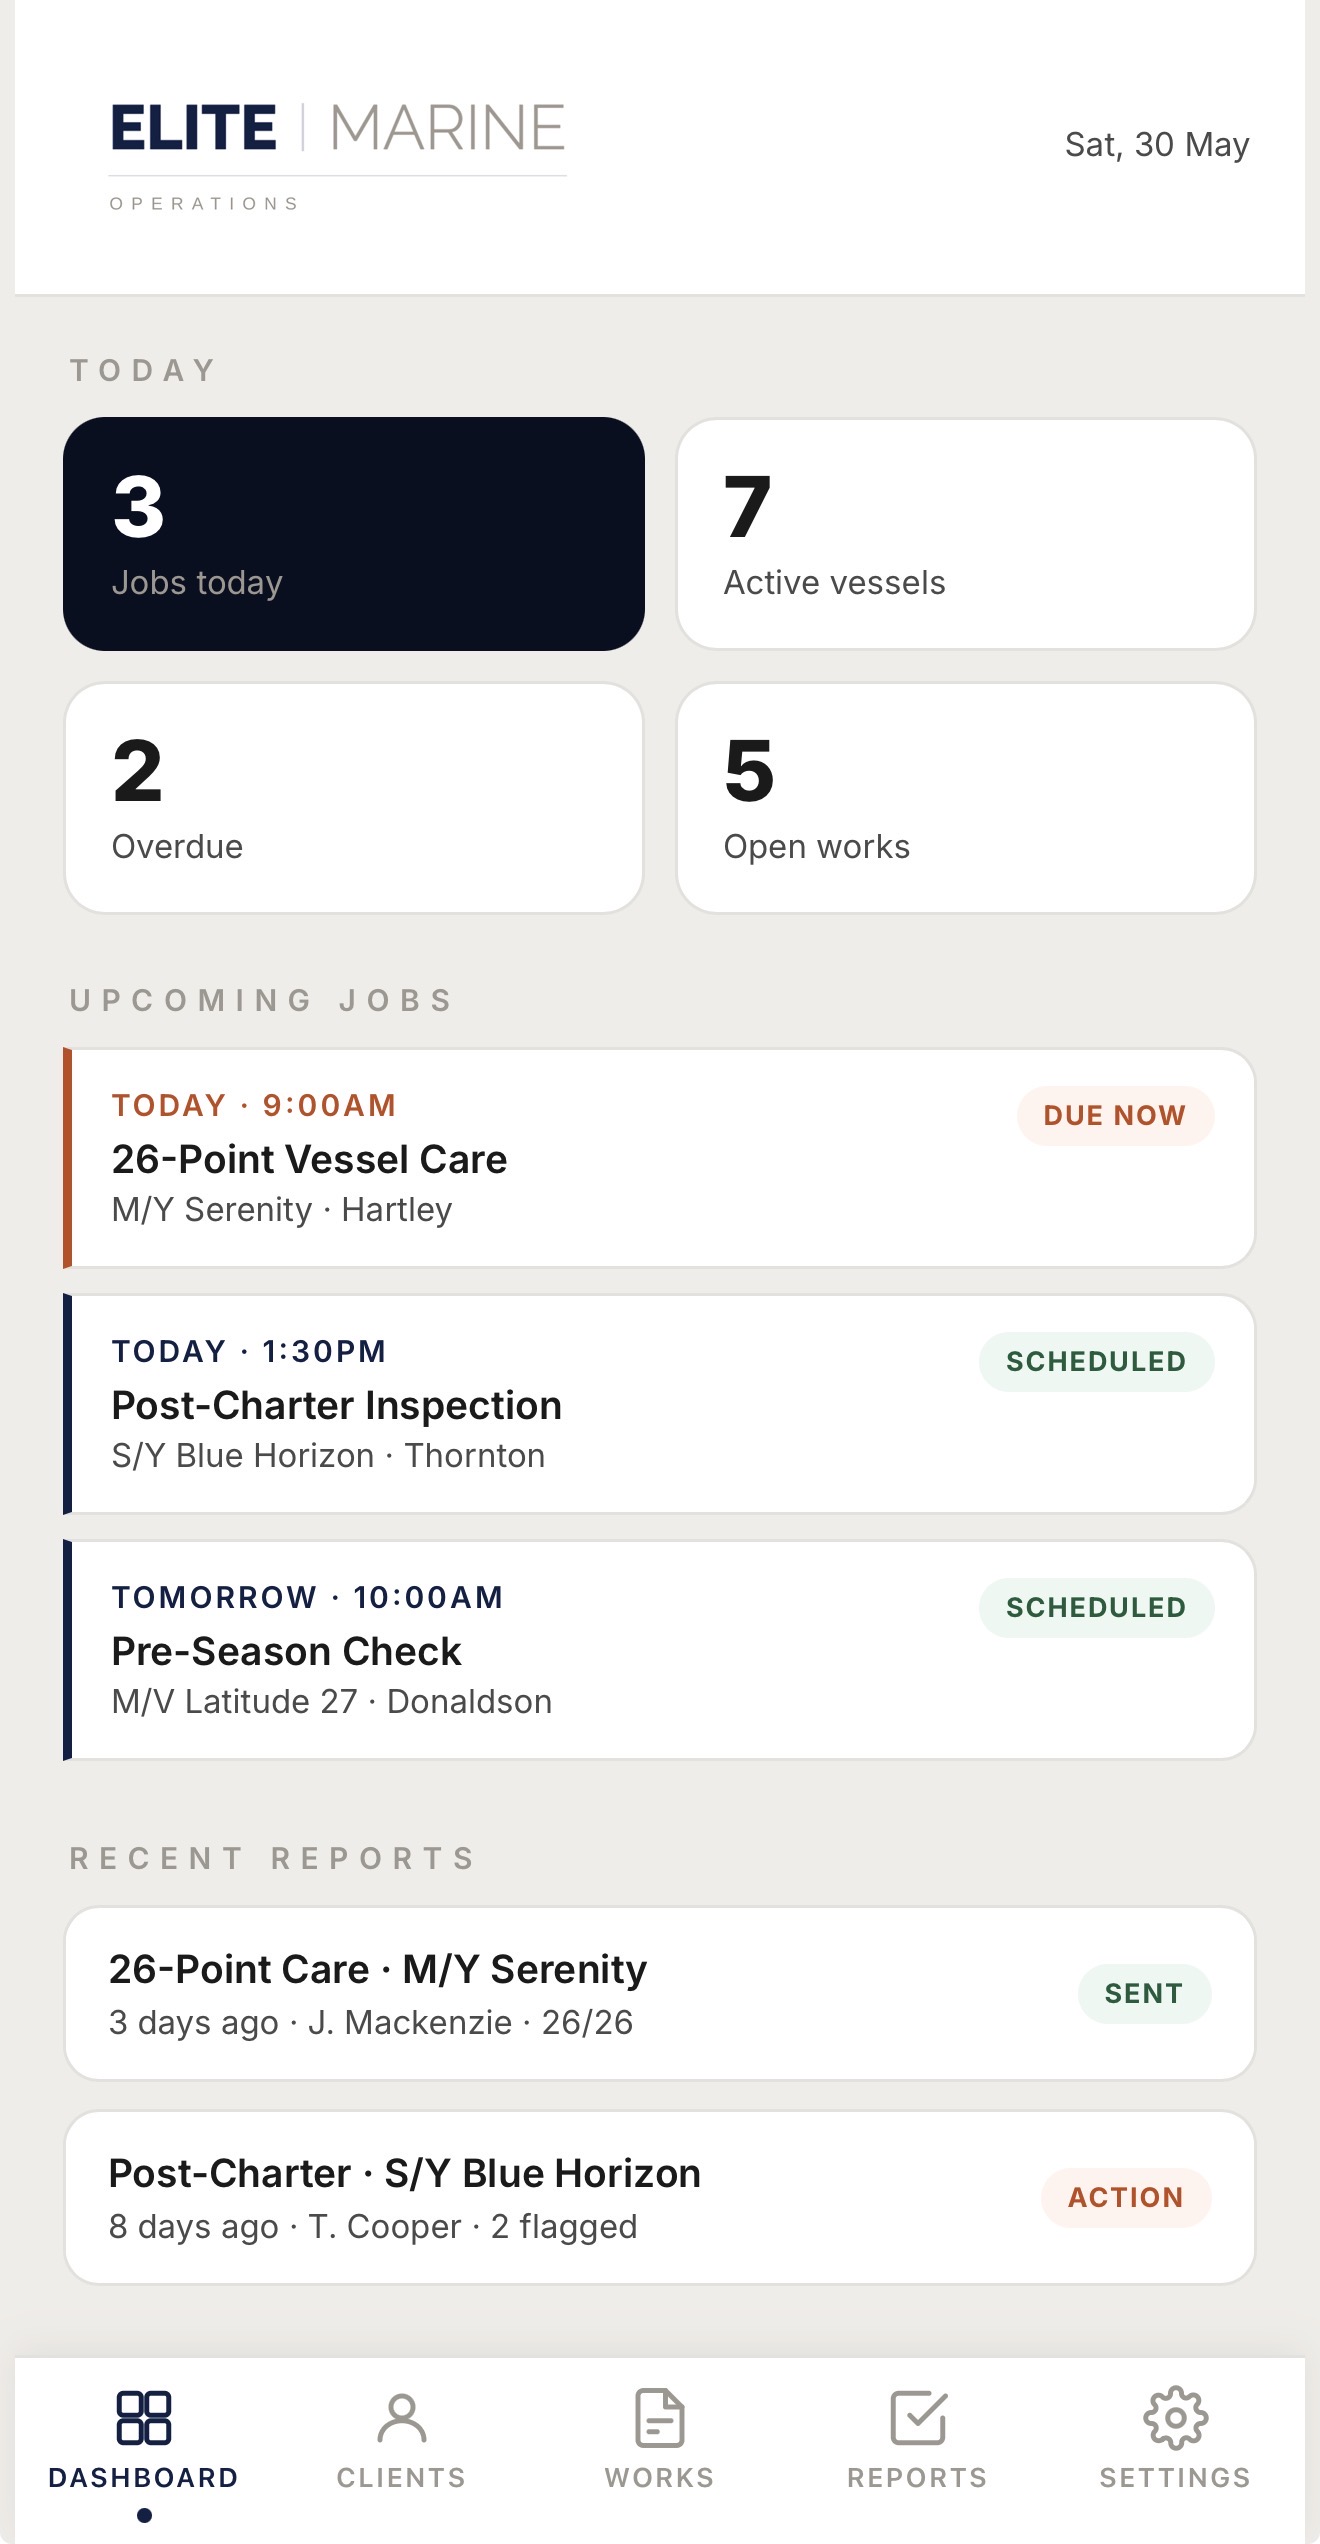Open the 26-Point Care M/Y Serenity report
The width and height of the screenshot is (1320, 2544).
coord(660,1994)
